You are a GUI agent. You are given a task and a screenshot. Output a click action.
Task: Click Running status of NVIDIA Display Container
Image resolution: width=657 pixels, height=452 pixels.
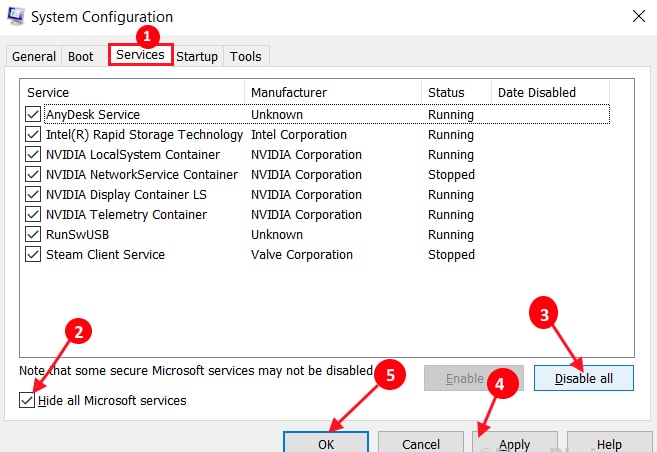(x=451, y=195)
